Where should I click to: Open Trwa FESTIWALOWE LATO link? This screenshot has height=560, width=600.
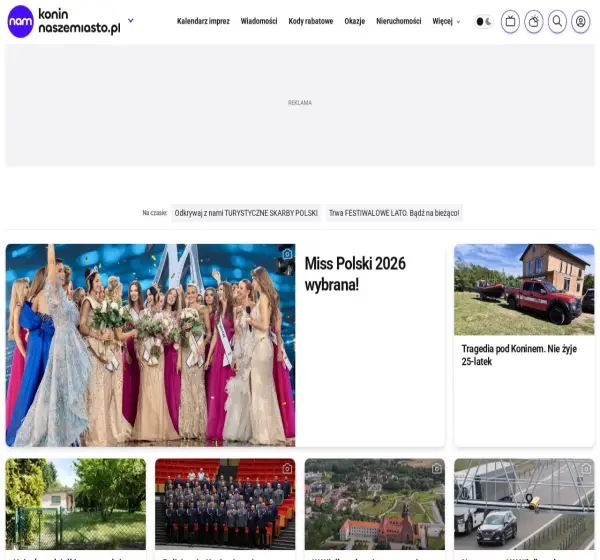point(394,213)
